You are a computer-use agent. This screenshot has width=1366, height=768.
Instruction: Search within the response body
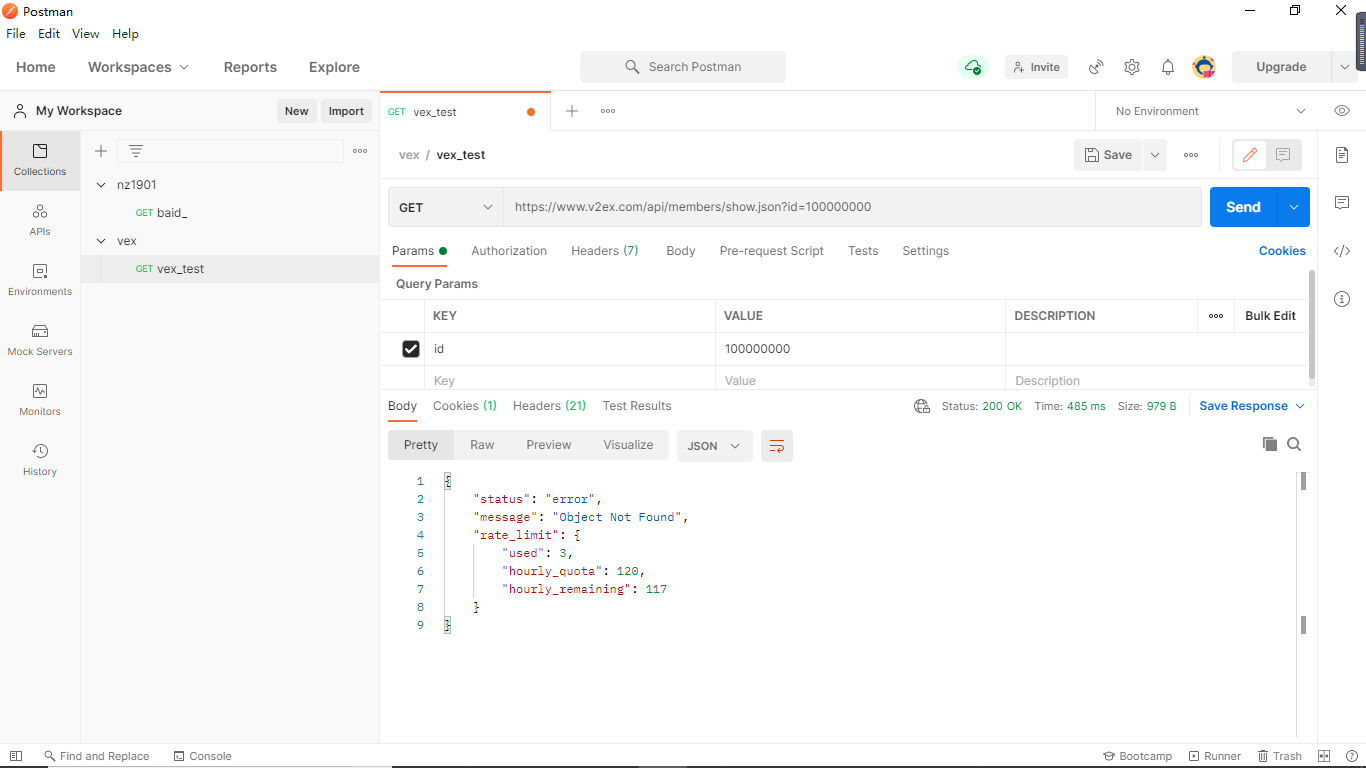coord(1294,444)
